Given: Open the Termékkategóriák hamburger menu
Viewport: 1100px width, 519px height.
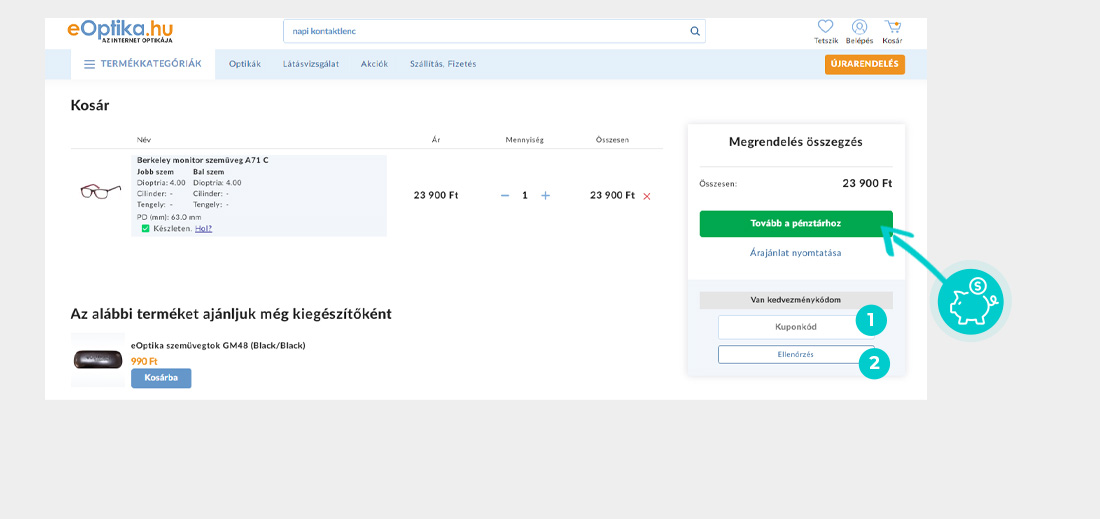Looking at the screenshot, I should [x=143, y=64].
